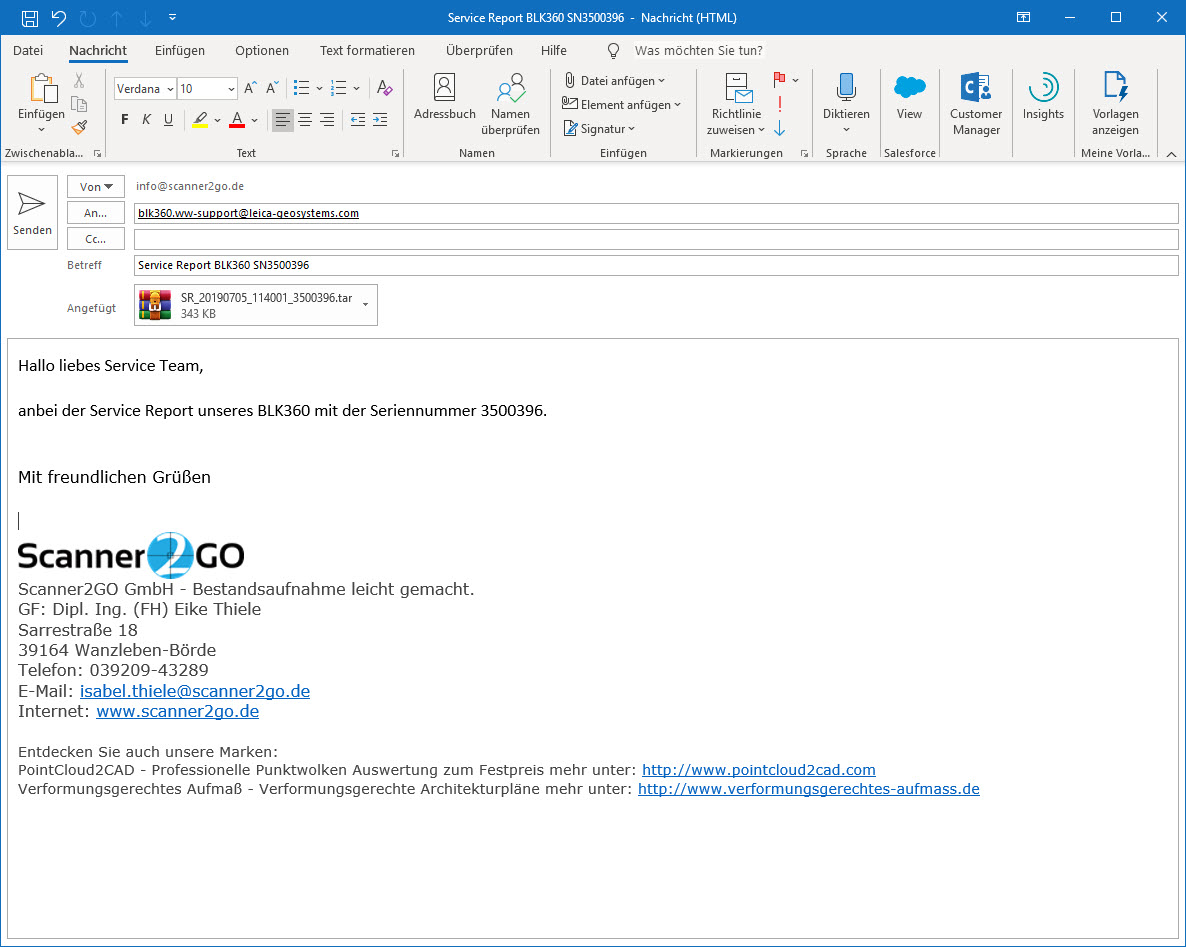
Task: Align text right
Action: 327,120
